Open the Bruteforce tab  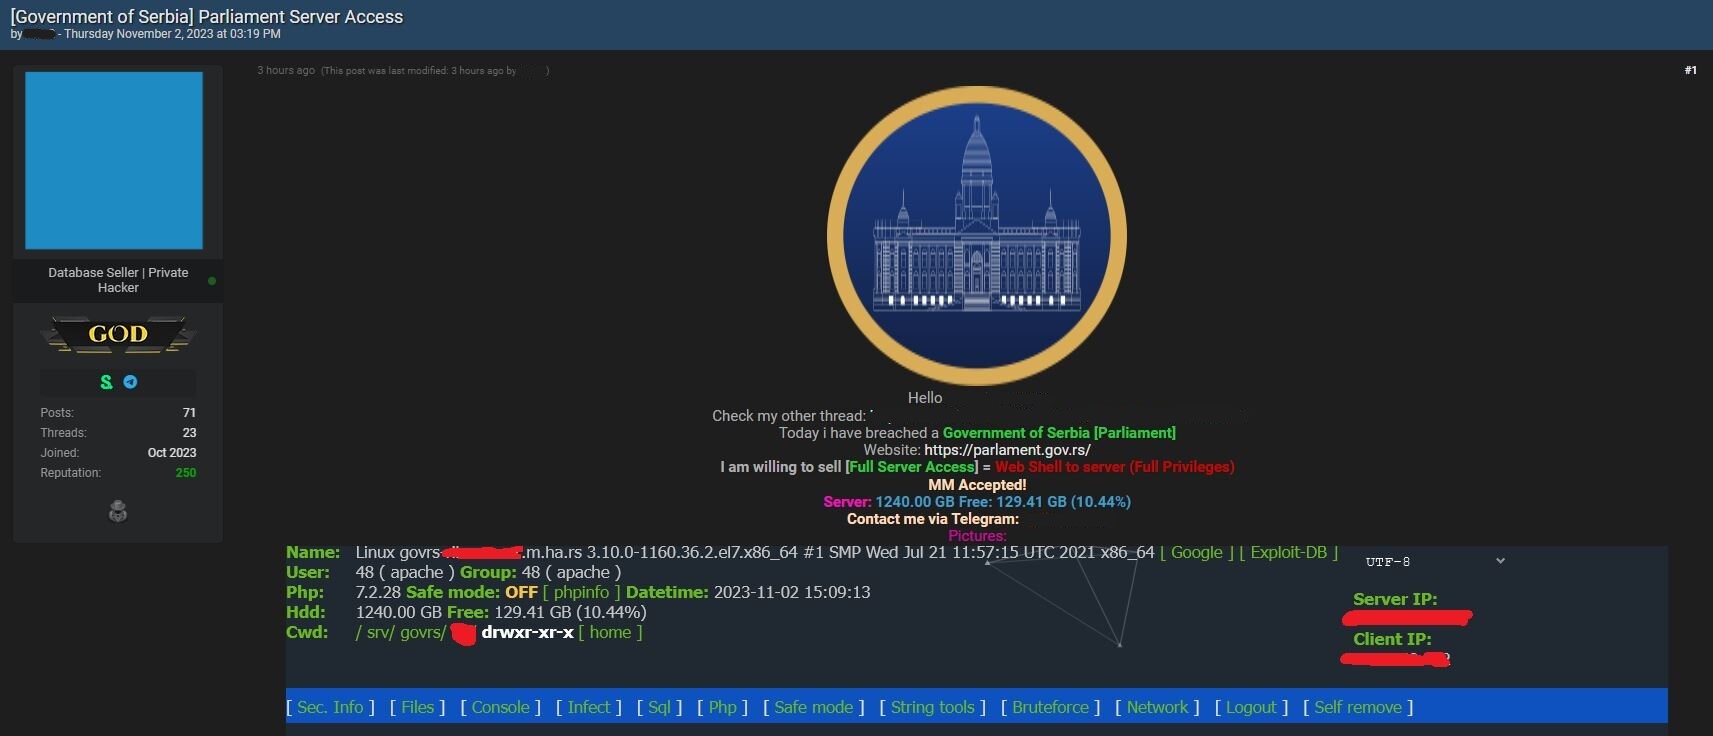point(1050,707)
